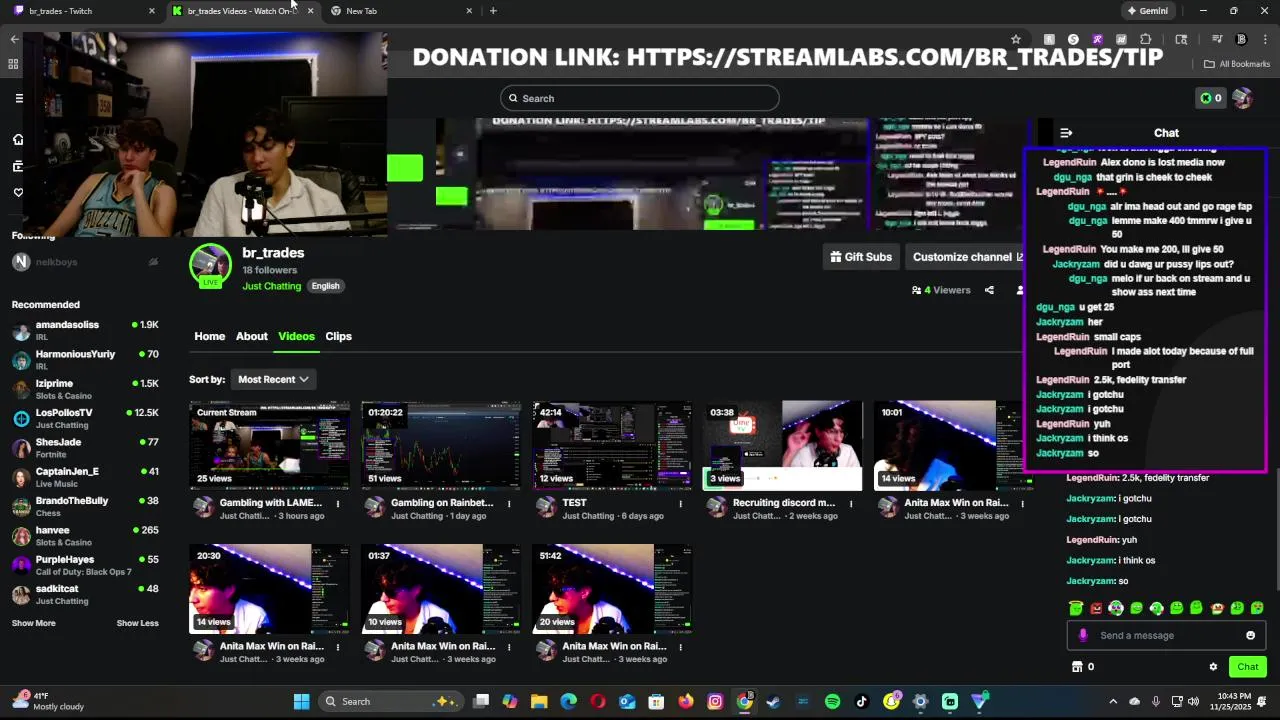Open the browser Extensions puzzle icon
The image size is (1280, 720).
point(1146,40)
